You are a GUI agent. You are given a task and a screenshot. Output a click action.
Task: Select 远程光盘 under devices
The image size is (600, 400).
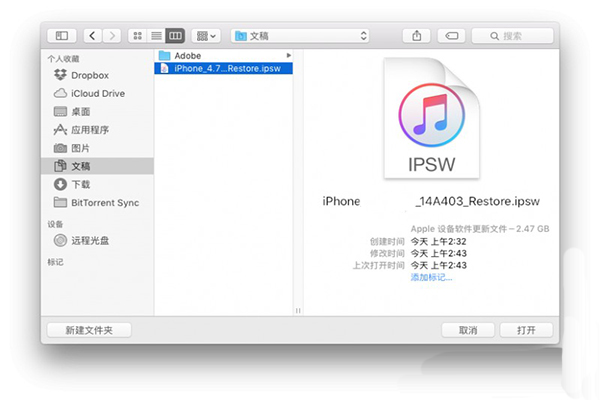pos(97,240)
